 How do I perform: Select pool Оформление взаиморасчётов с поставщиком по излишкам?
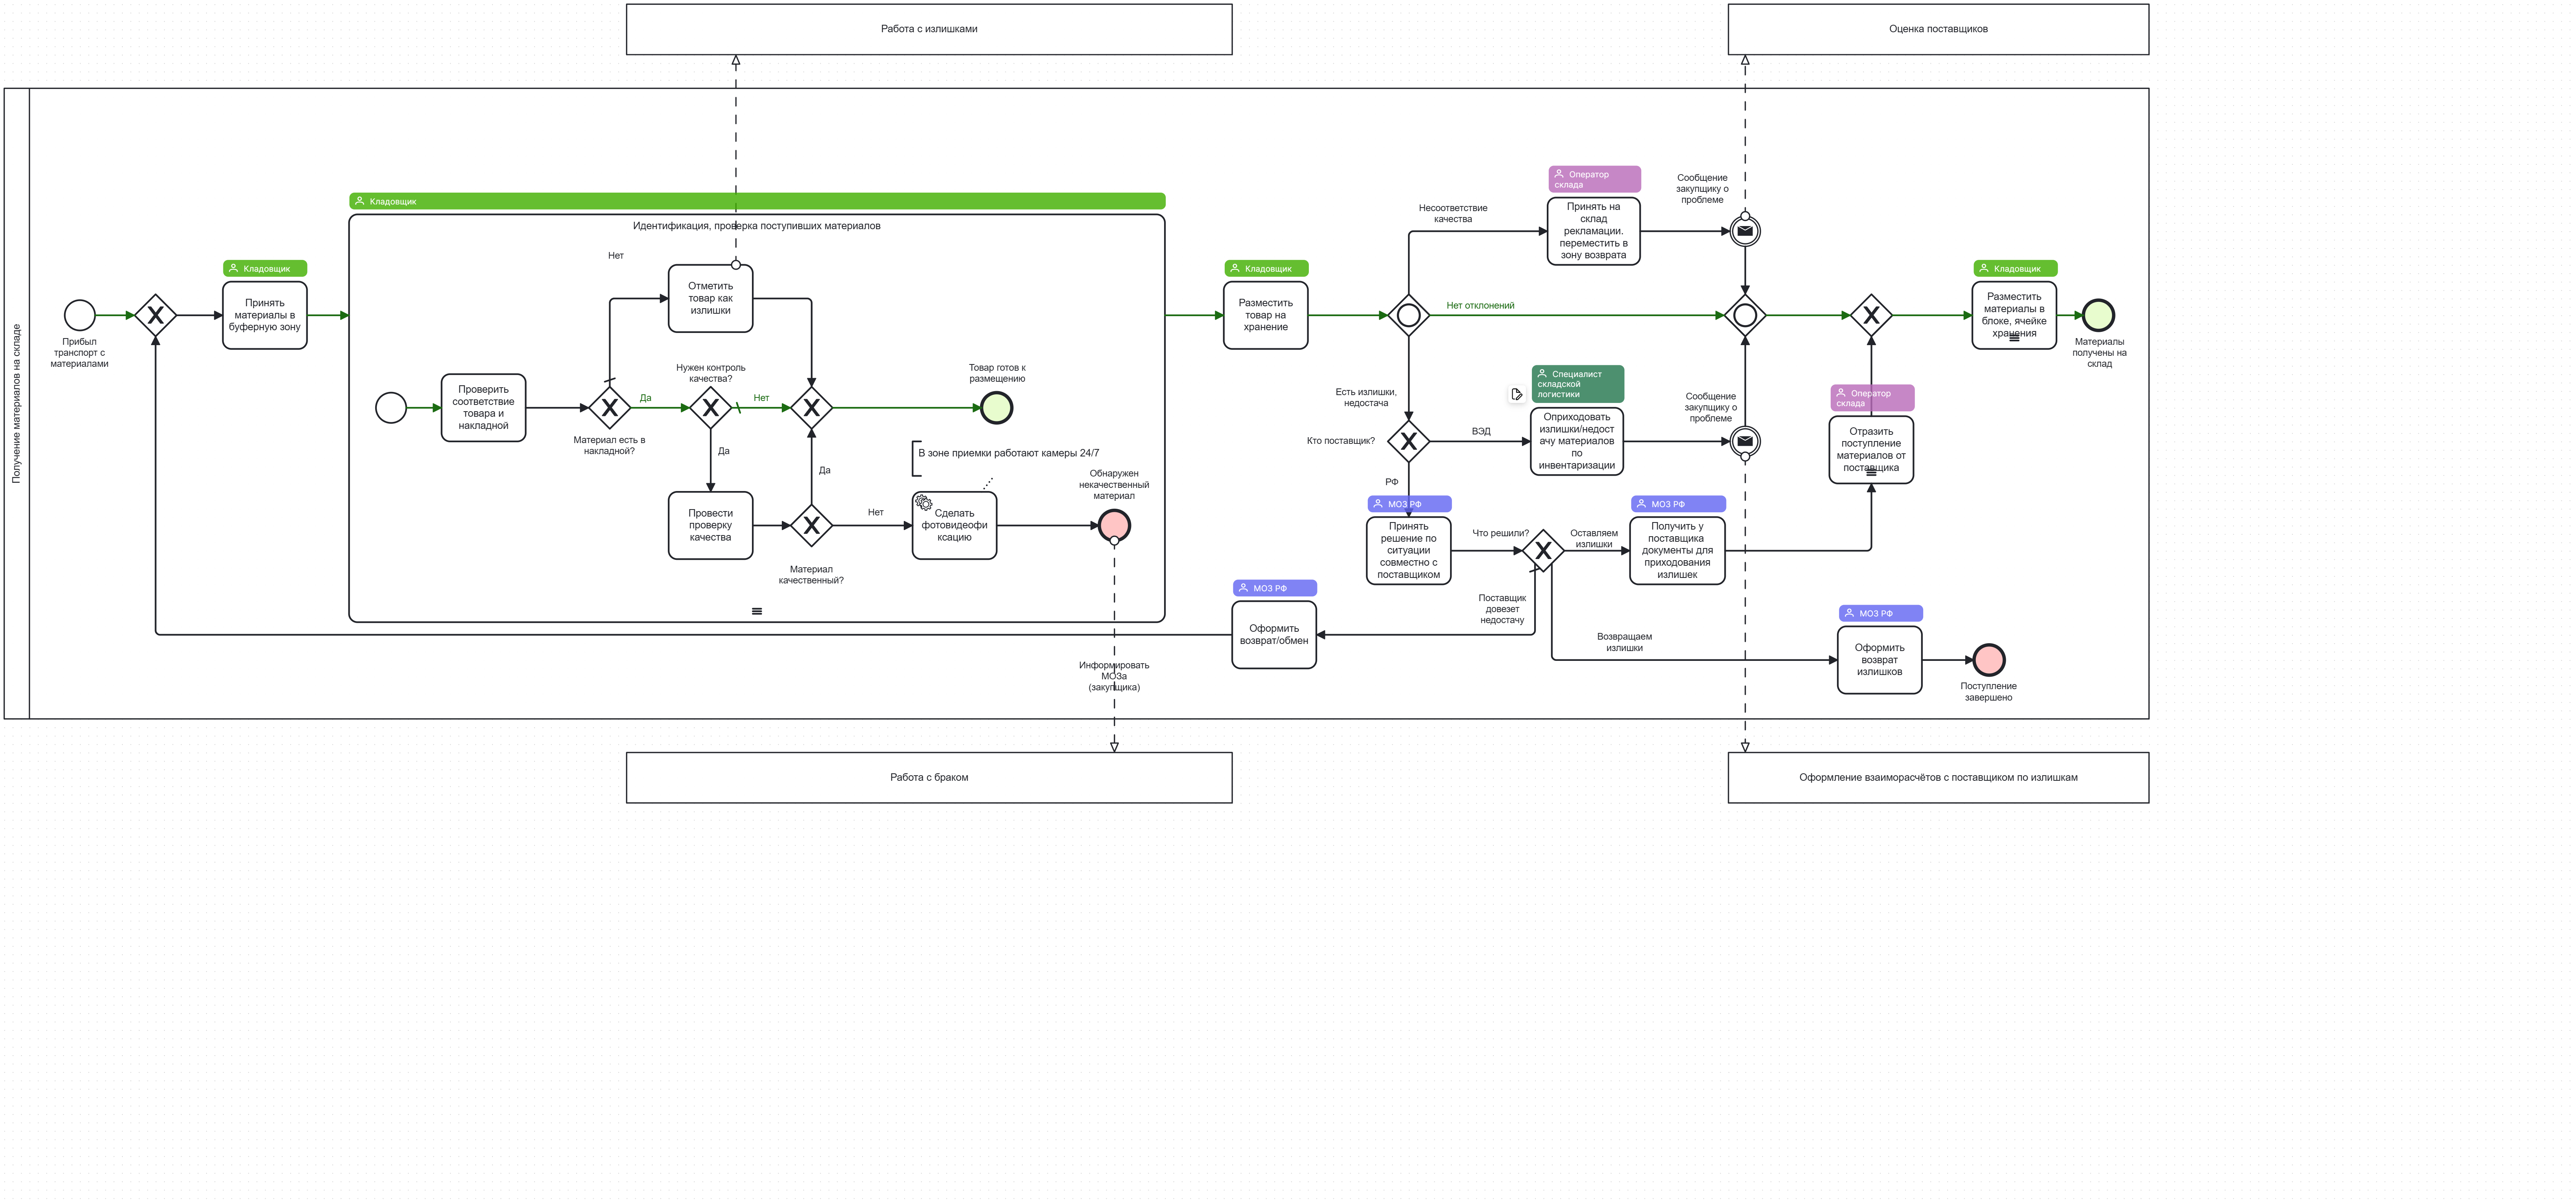pos(1938,777)
